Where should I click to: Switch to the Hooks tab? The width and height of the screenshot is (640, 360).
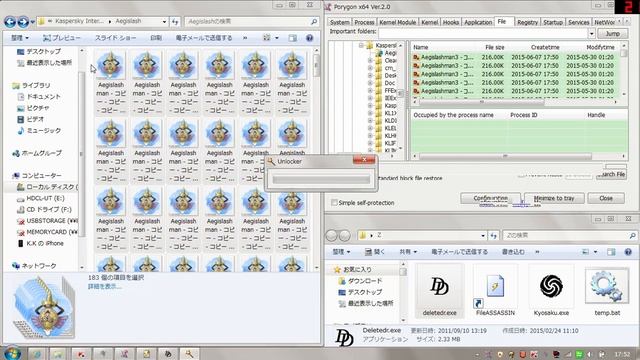(x=451, y=22)
